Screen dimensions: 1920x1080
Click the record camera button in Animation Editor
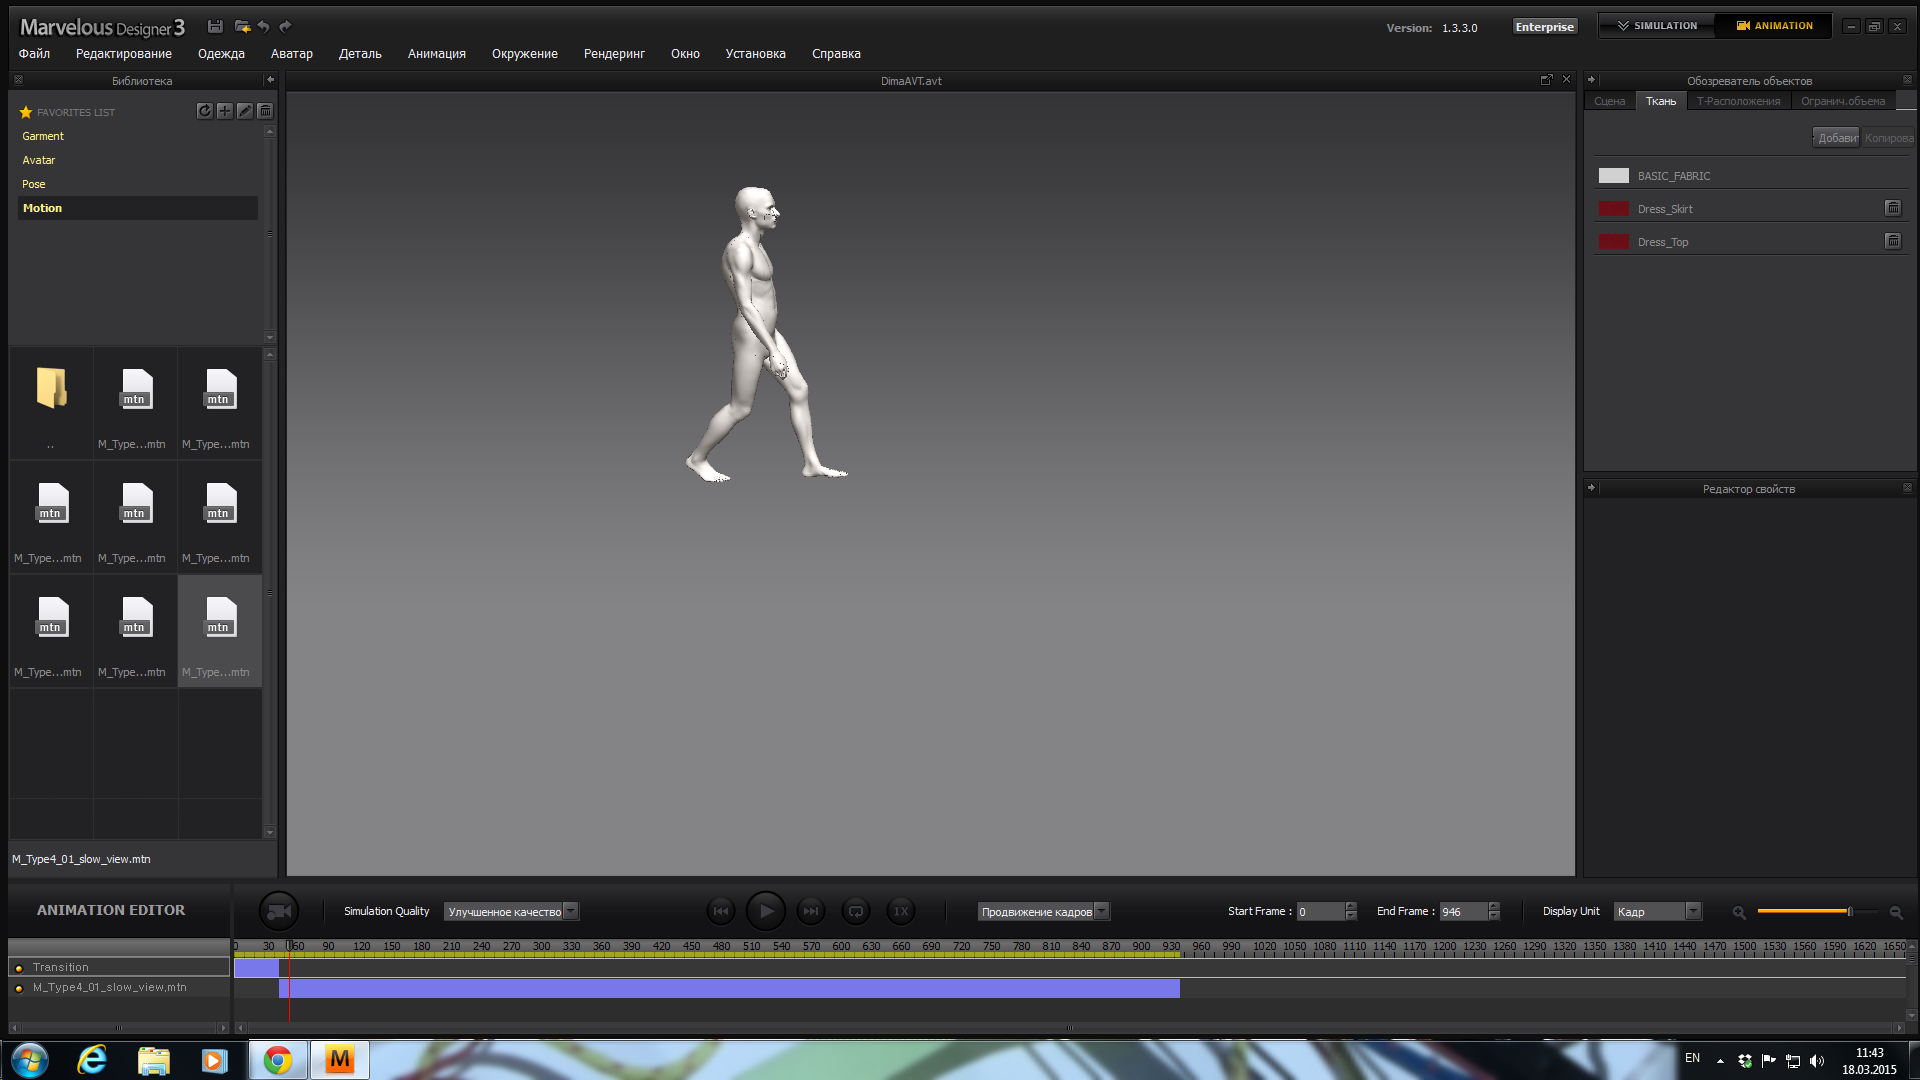(x=279, y=911)
